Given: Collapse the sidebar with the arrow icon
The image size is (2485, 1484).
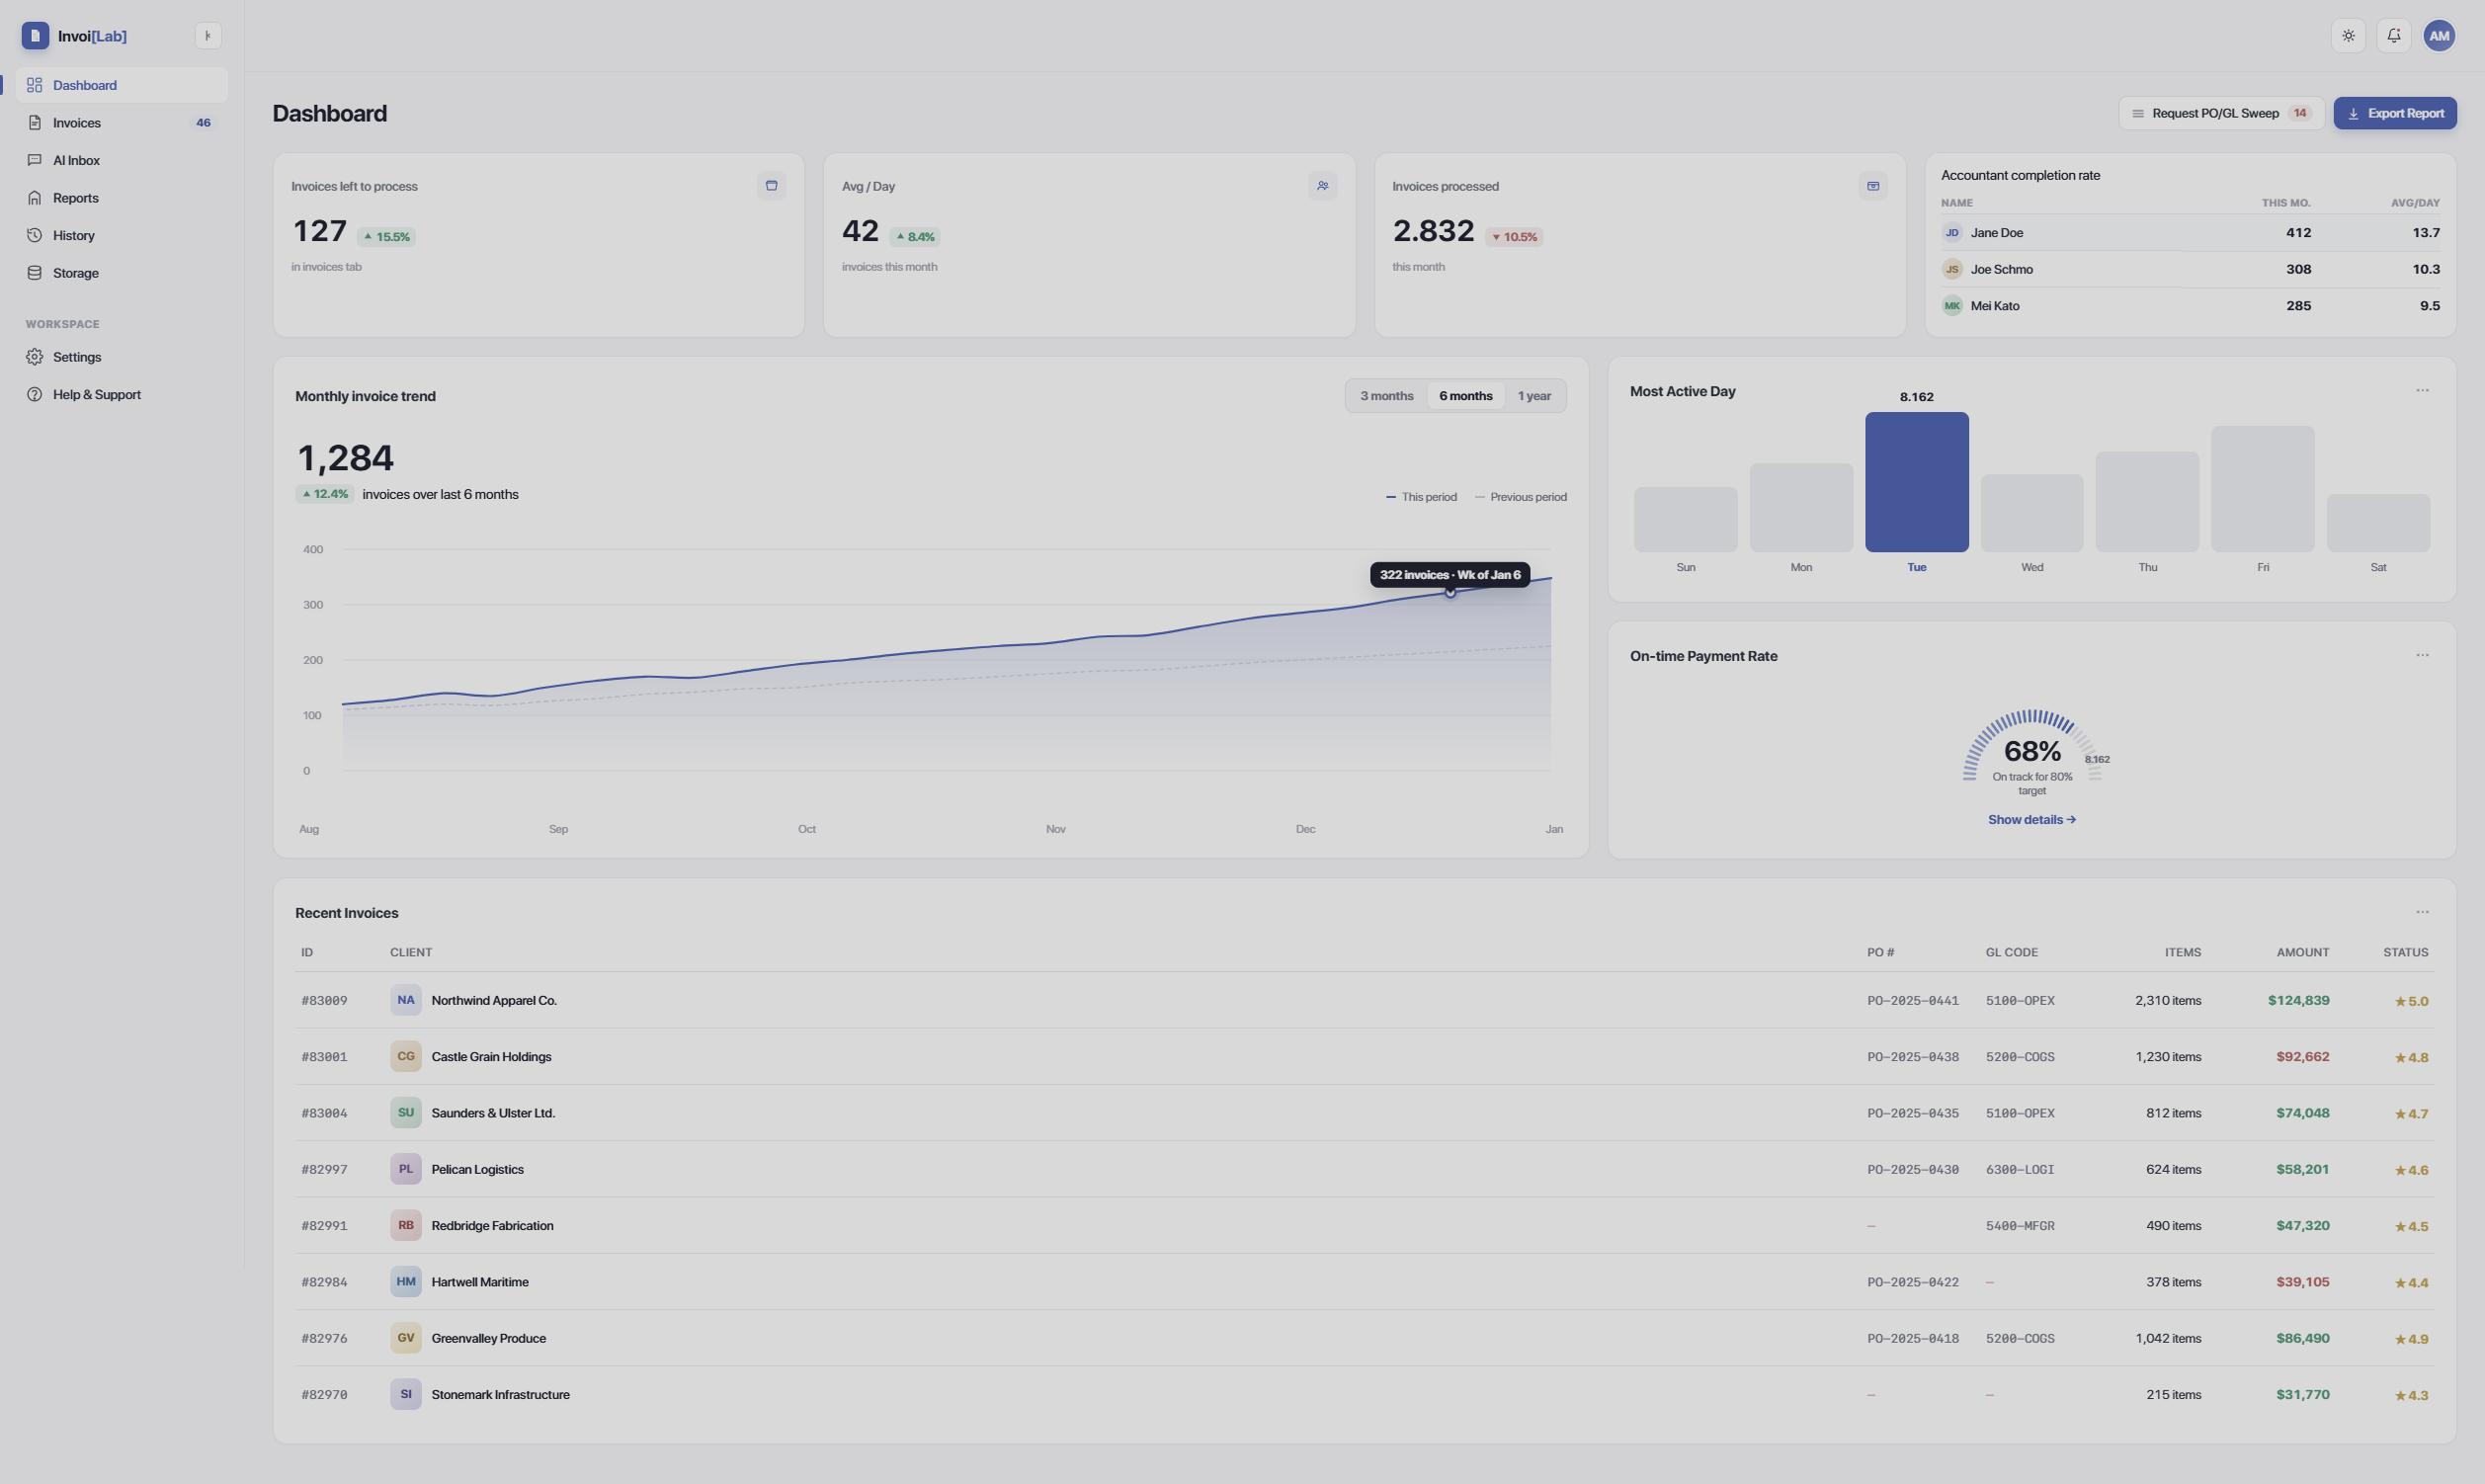Looking at the screenshot, I should click(x=207, y=36).
